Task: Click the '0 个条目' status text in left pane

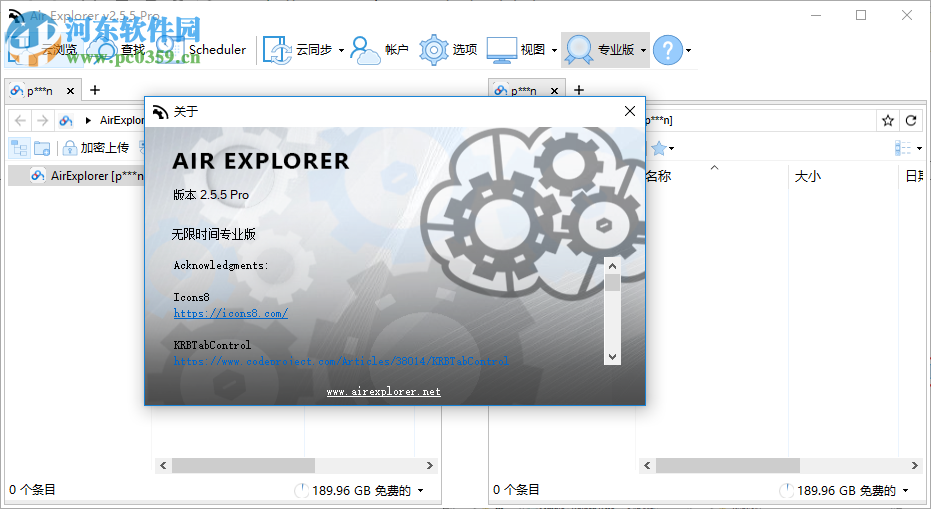Action: click(32, 490)
